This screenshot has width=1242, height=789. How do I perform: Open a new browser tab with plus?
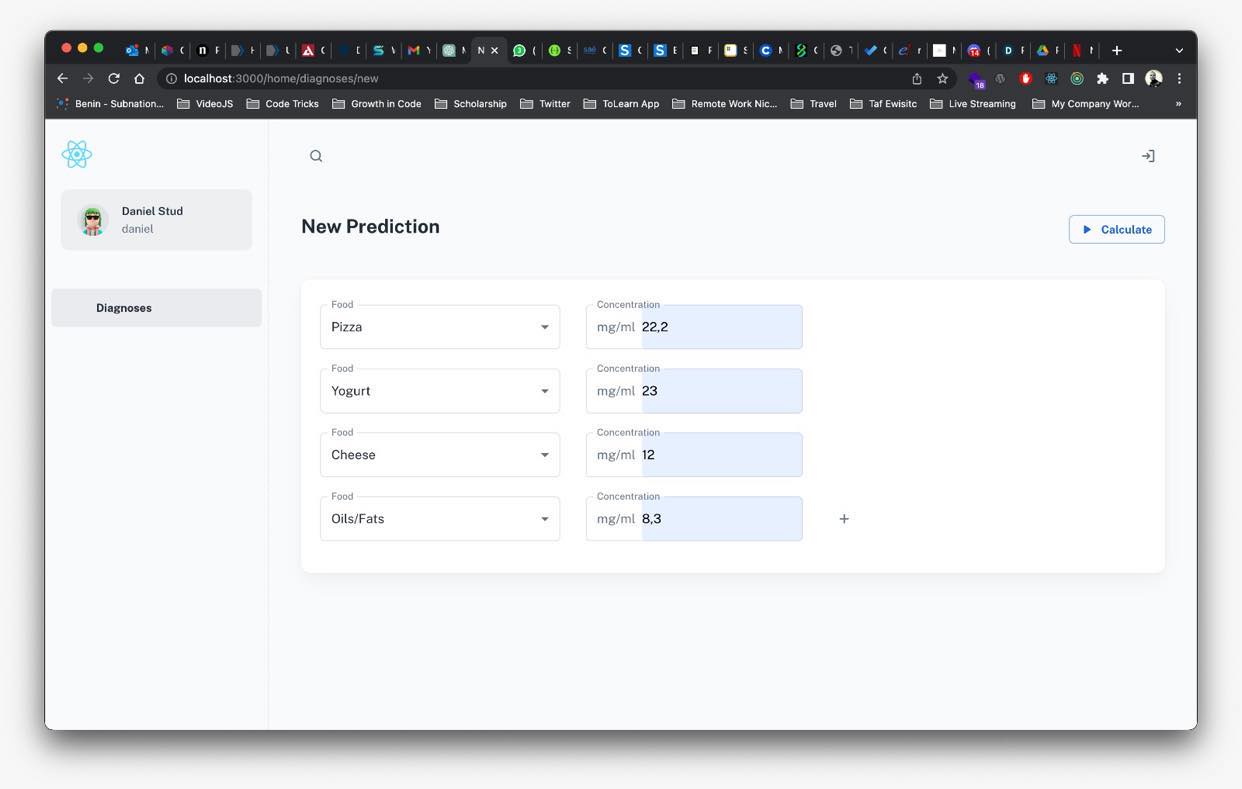click(1117, 50)
